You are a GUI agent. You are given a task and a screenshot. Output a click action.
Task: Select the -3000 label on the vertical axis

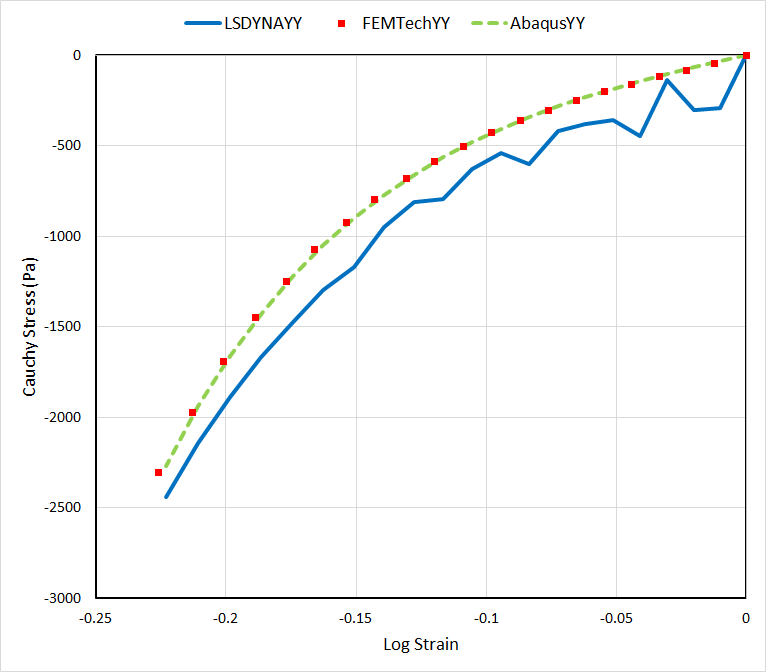(62, 598)
